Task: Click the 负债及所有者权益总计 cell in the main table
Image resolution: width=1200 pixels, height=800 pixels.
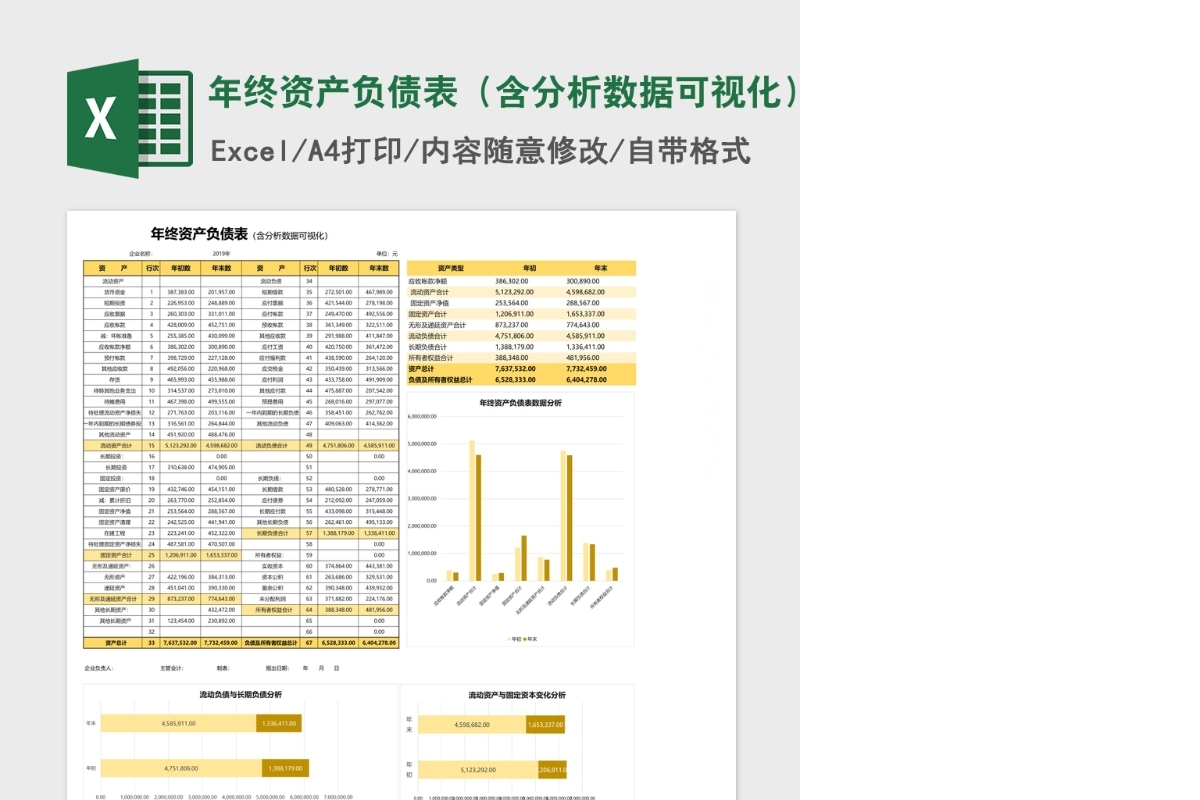Action: 271,643
